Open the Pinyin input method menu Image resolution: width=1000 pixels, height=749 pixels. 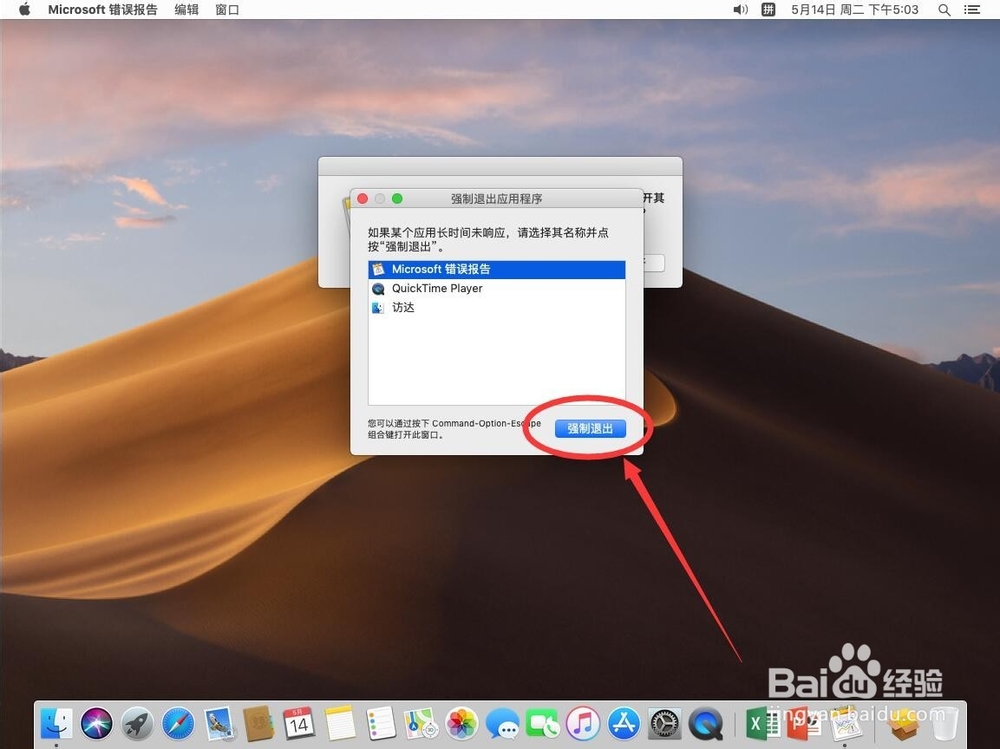tap(768, 10)
